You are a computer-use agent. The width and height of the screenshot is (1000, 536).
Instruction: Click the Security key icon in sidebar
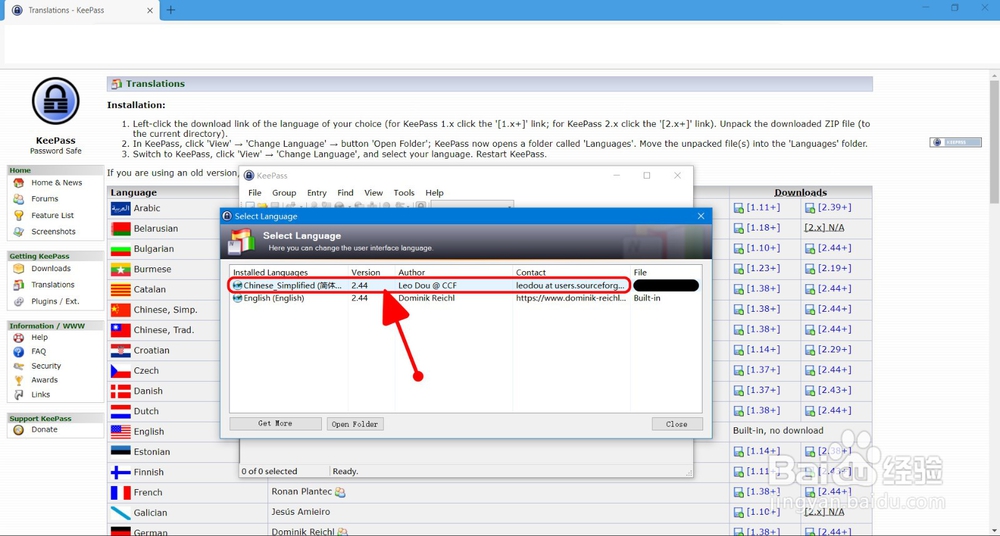[x=18, y=366]
